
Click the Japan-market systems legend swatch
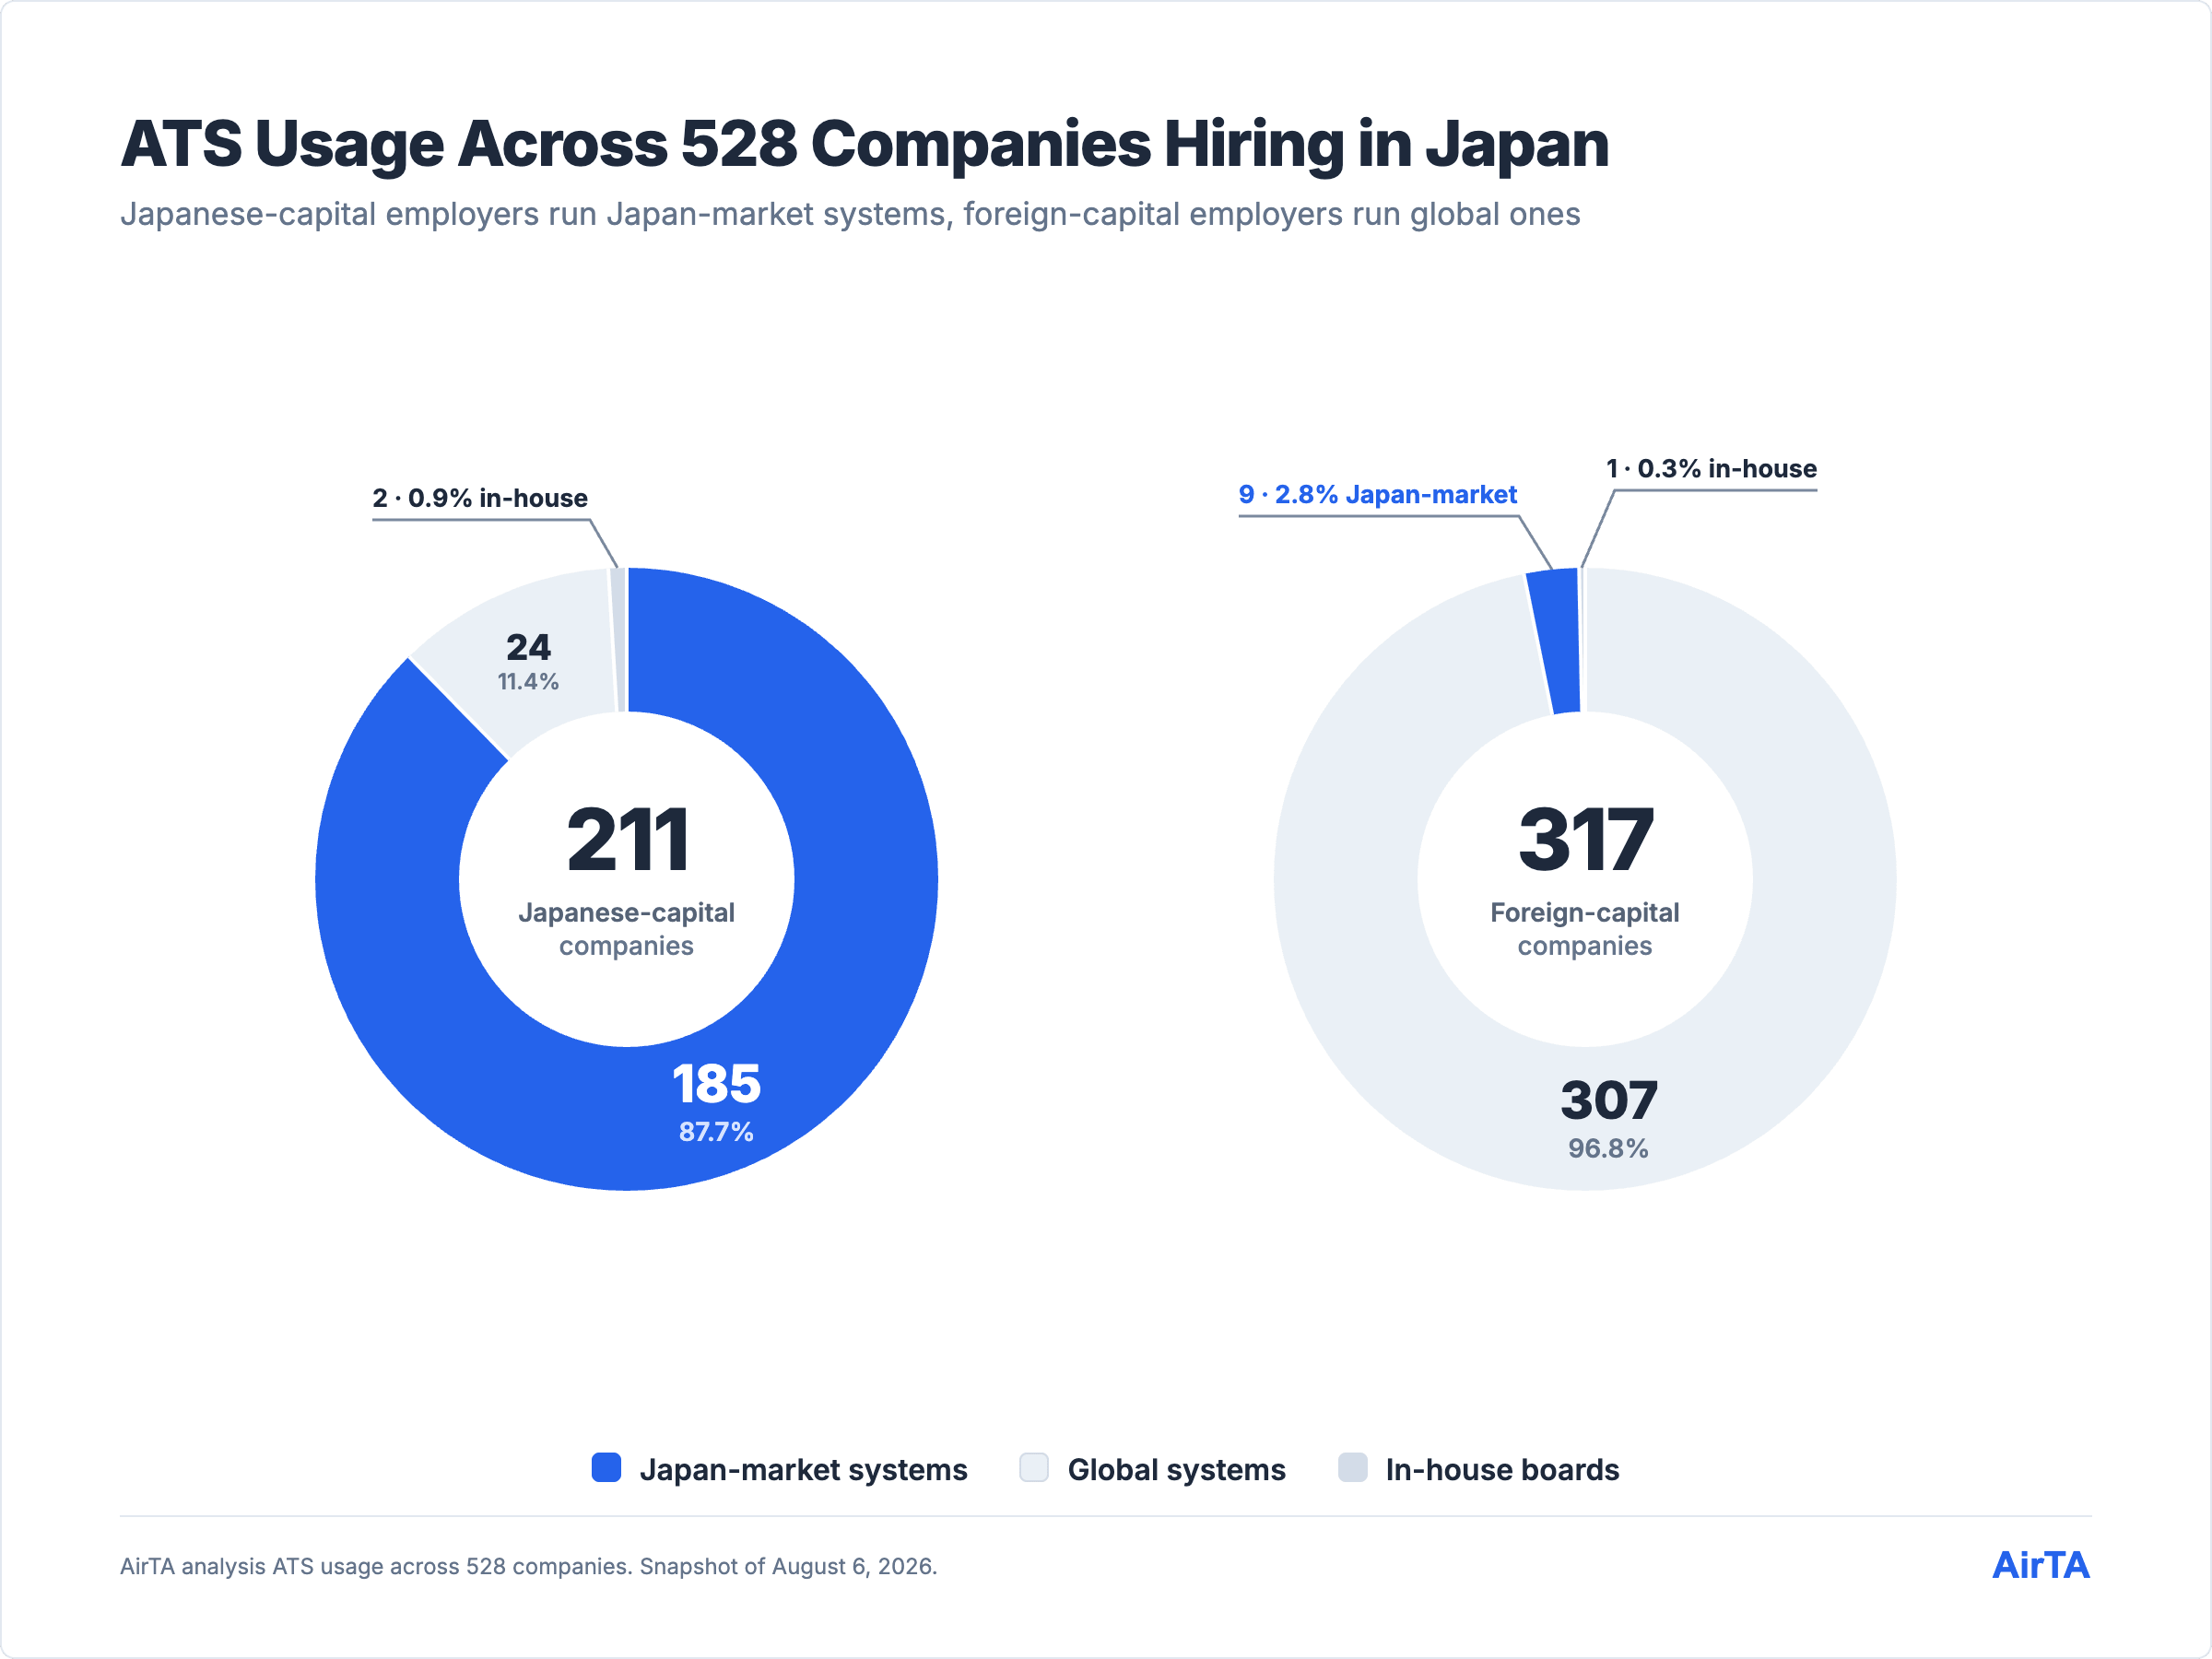[606, 1468]
